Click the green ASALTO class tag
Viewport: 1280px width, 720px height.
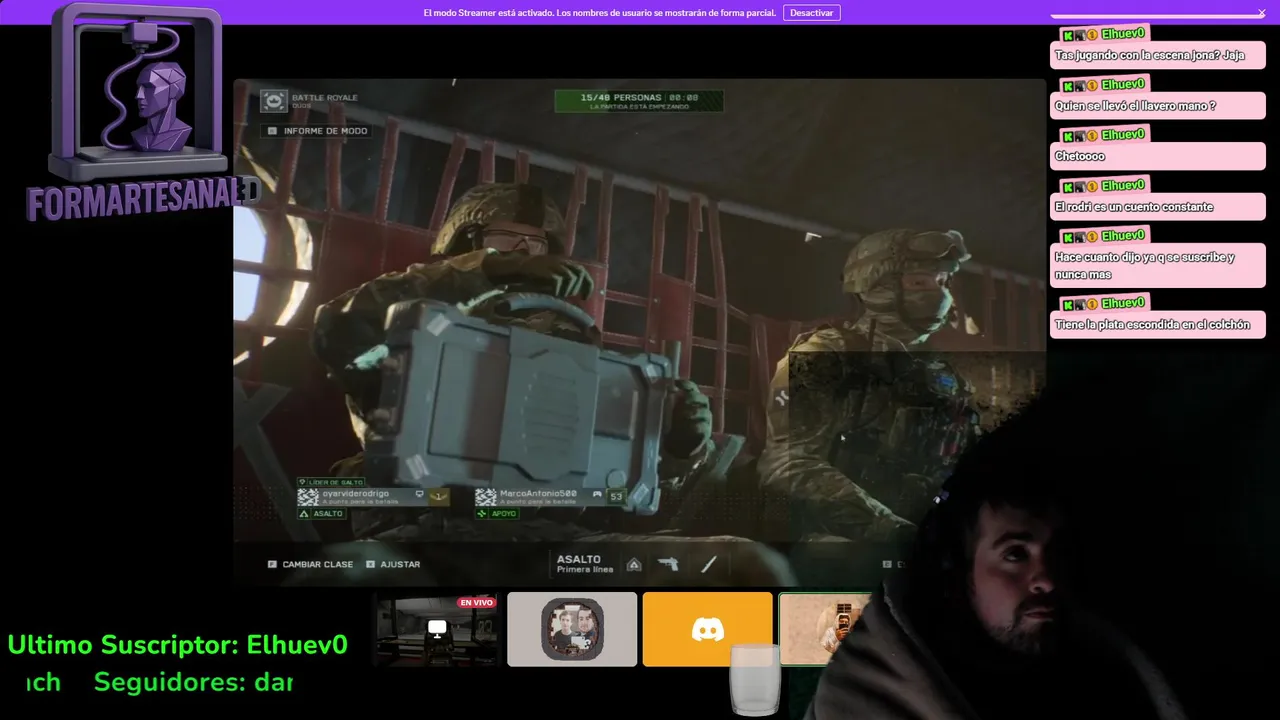(321, 514)
